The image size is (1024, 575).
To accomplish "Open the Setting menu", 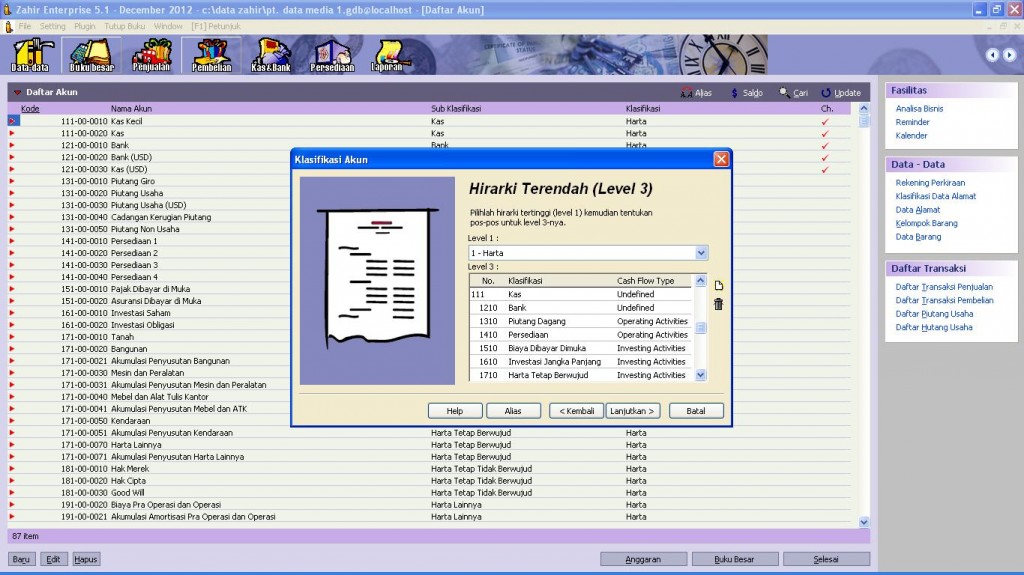I will click(52, 25).
